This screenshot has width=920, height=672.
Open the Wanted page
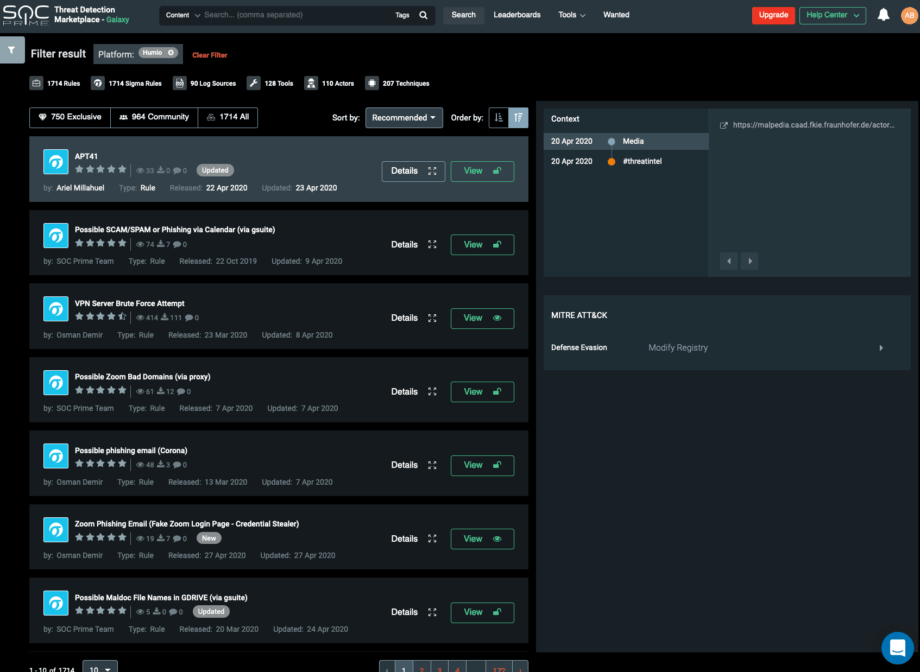pos(616,15)
